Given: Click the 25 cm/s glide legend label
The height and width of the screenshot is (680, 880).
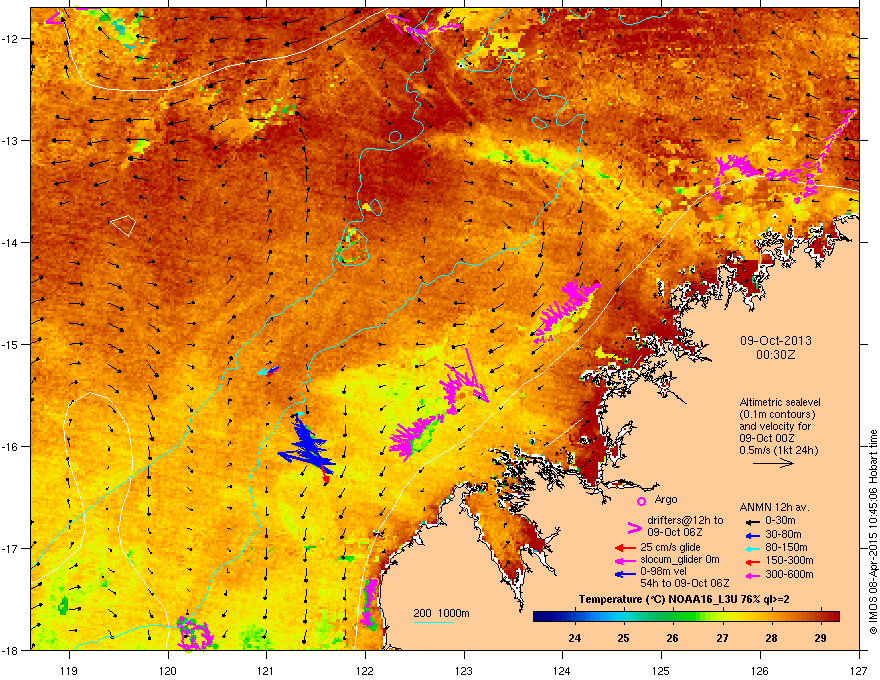Looking at the screenshot, I should click(x=670, y=547).
